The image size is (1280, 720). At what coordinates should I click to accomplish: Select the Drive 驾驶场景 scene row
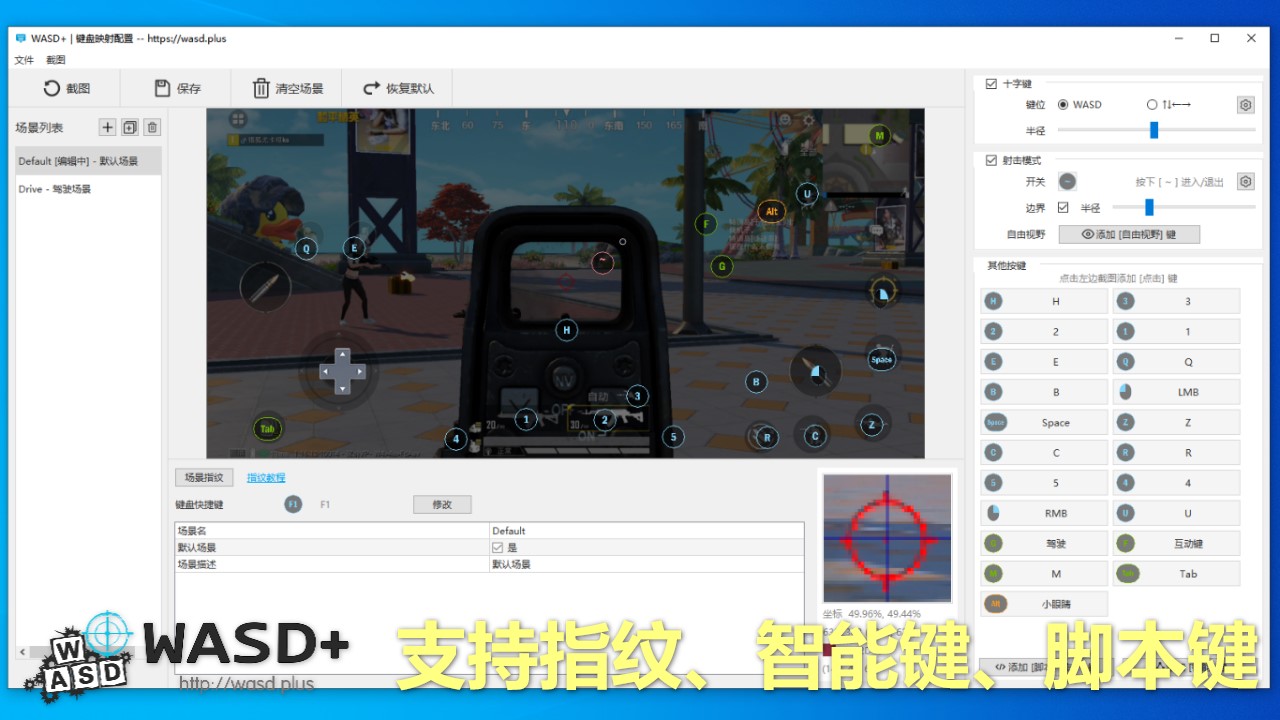[x=88, y=189]
